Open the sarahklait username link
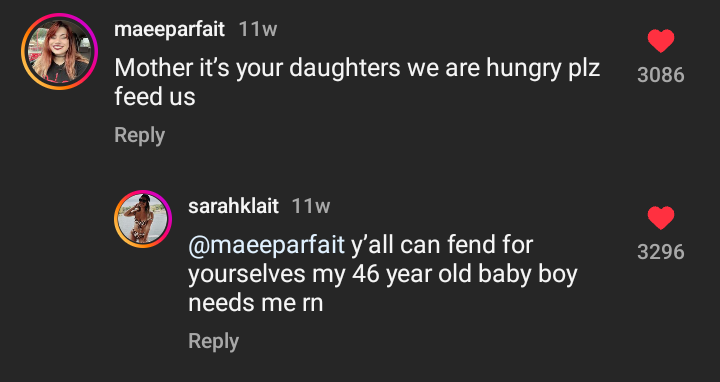Image resolution: width=720 pixels, height=382 pixels. point(233,206)
